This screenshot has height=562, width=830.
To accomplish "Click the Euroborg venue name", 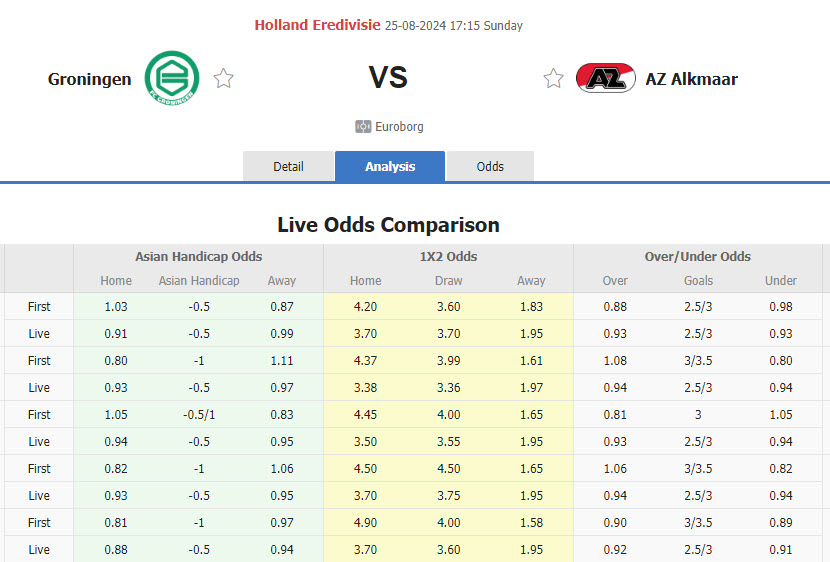I will (x=399, y=127).
